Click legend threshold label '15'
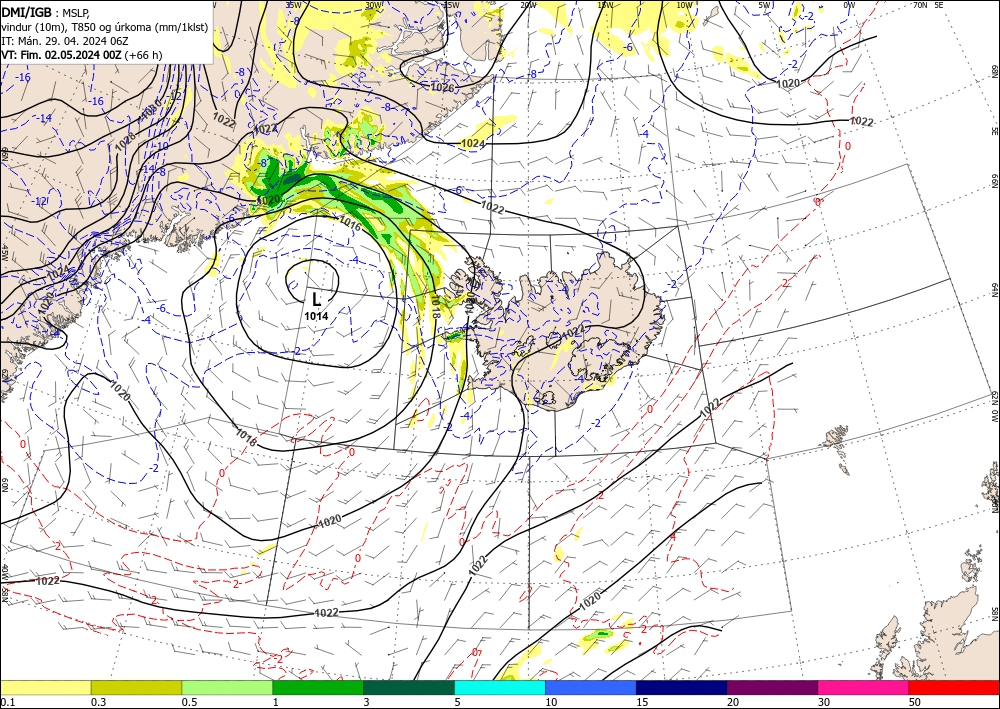Image resolution: width=1000 pixels, height=709 pixels. tap(642, 702)
